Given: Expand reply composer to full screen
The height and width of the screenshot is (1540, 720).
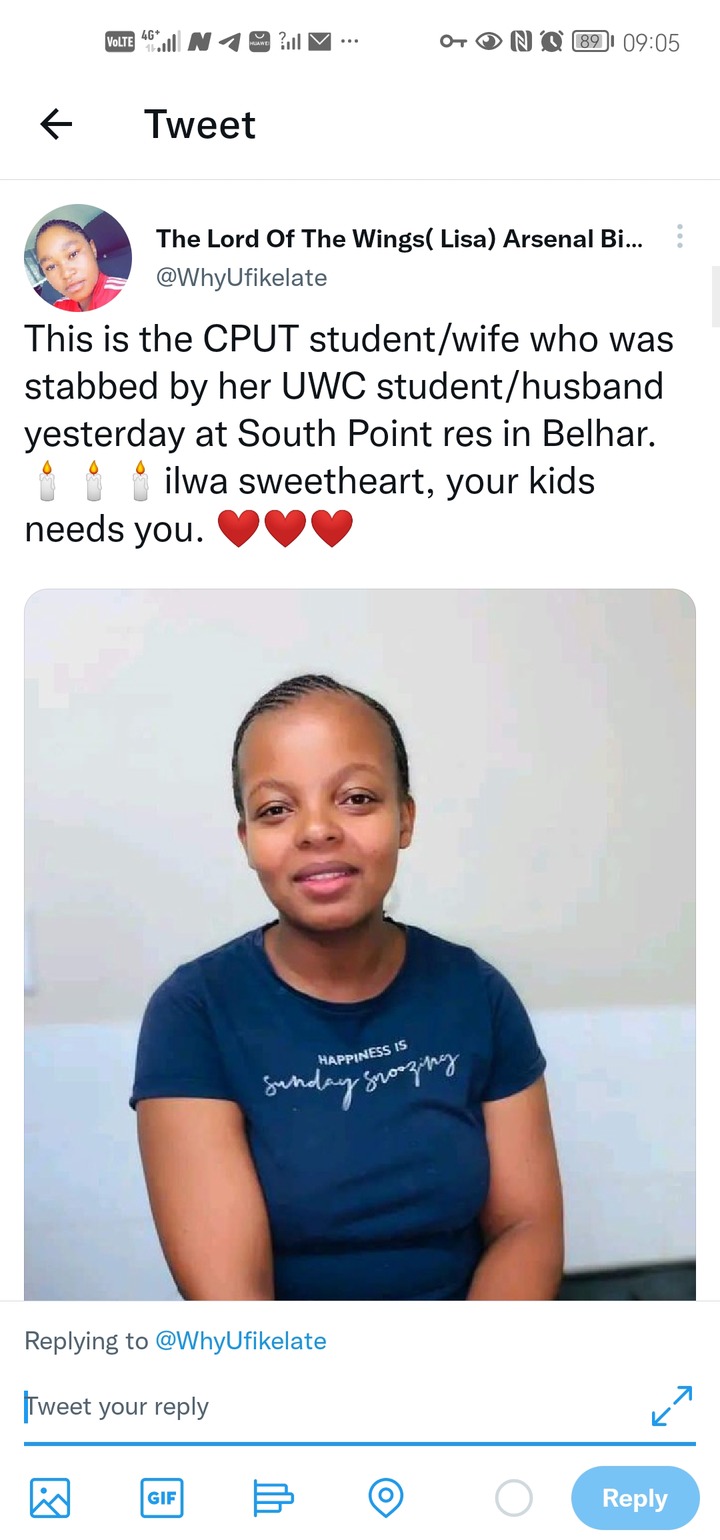Looking at the screenshot, I should [x=672, y=1405].
